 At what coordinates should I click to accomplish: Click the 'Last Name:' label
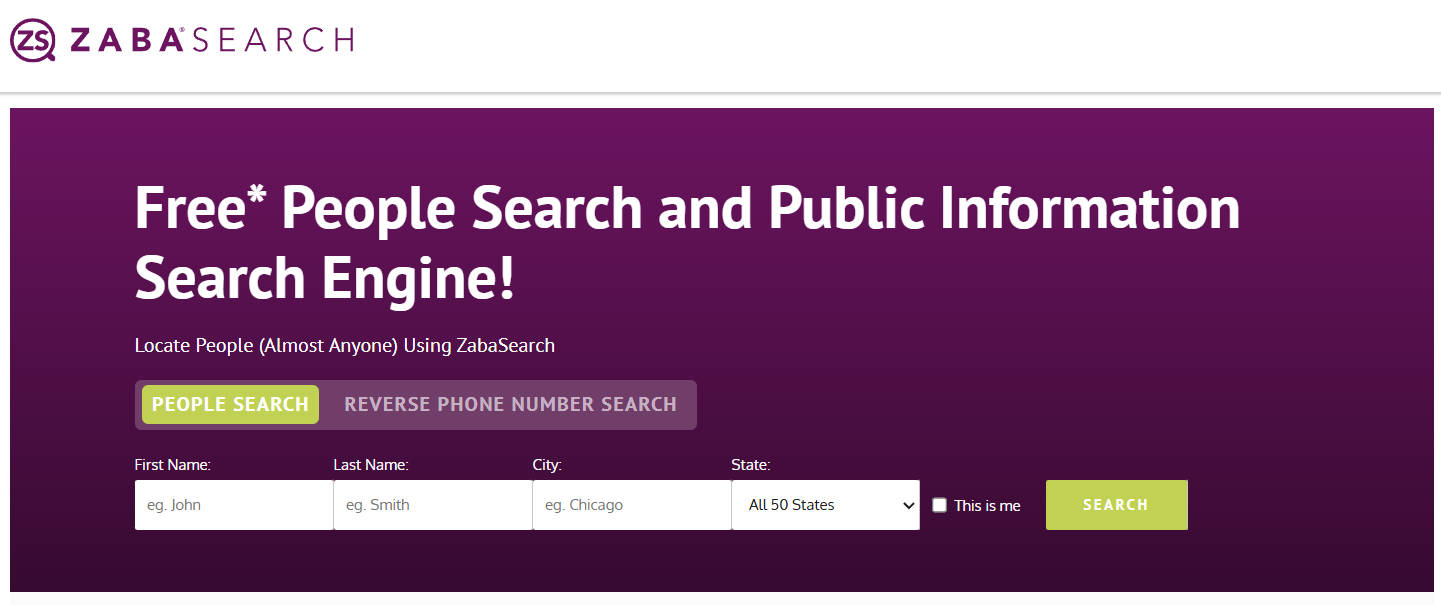point(371,465)
